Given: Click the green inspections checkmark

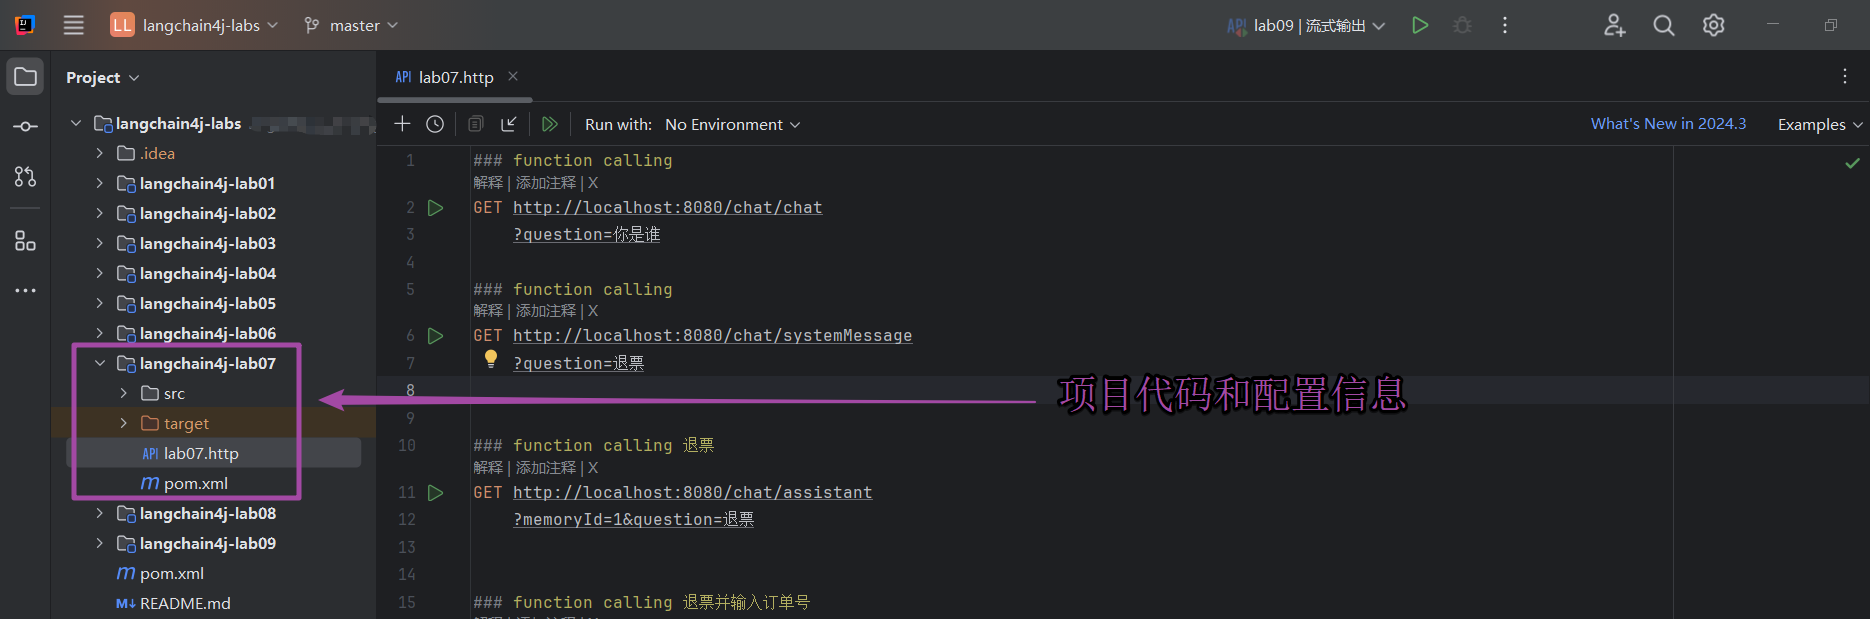Looking at the screenshot, I should (x=1853, y=163).
